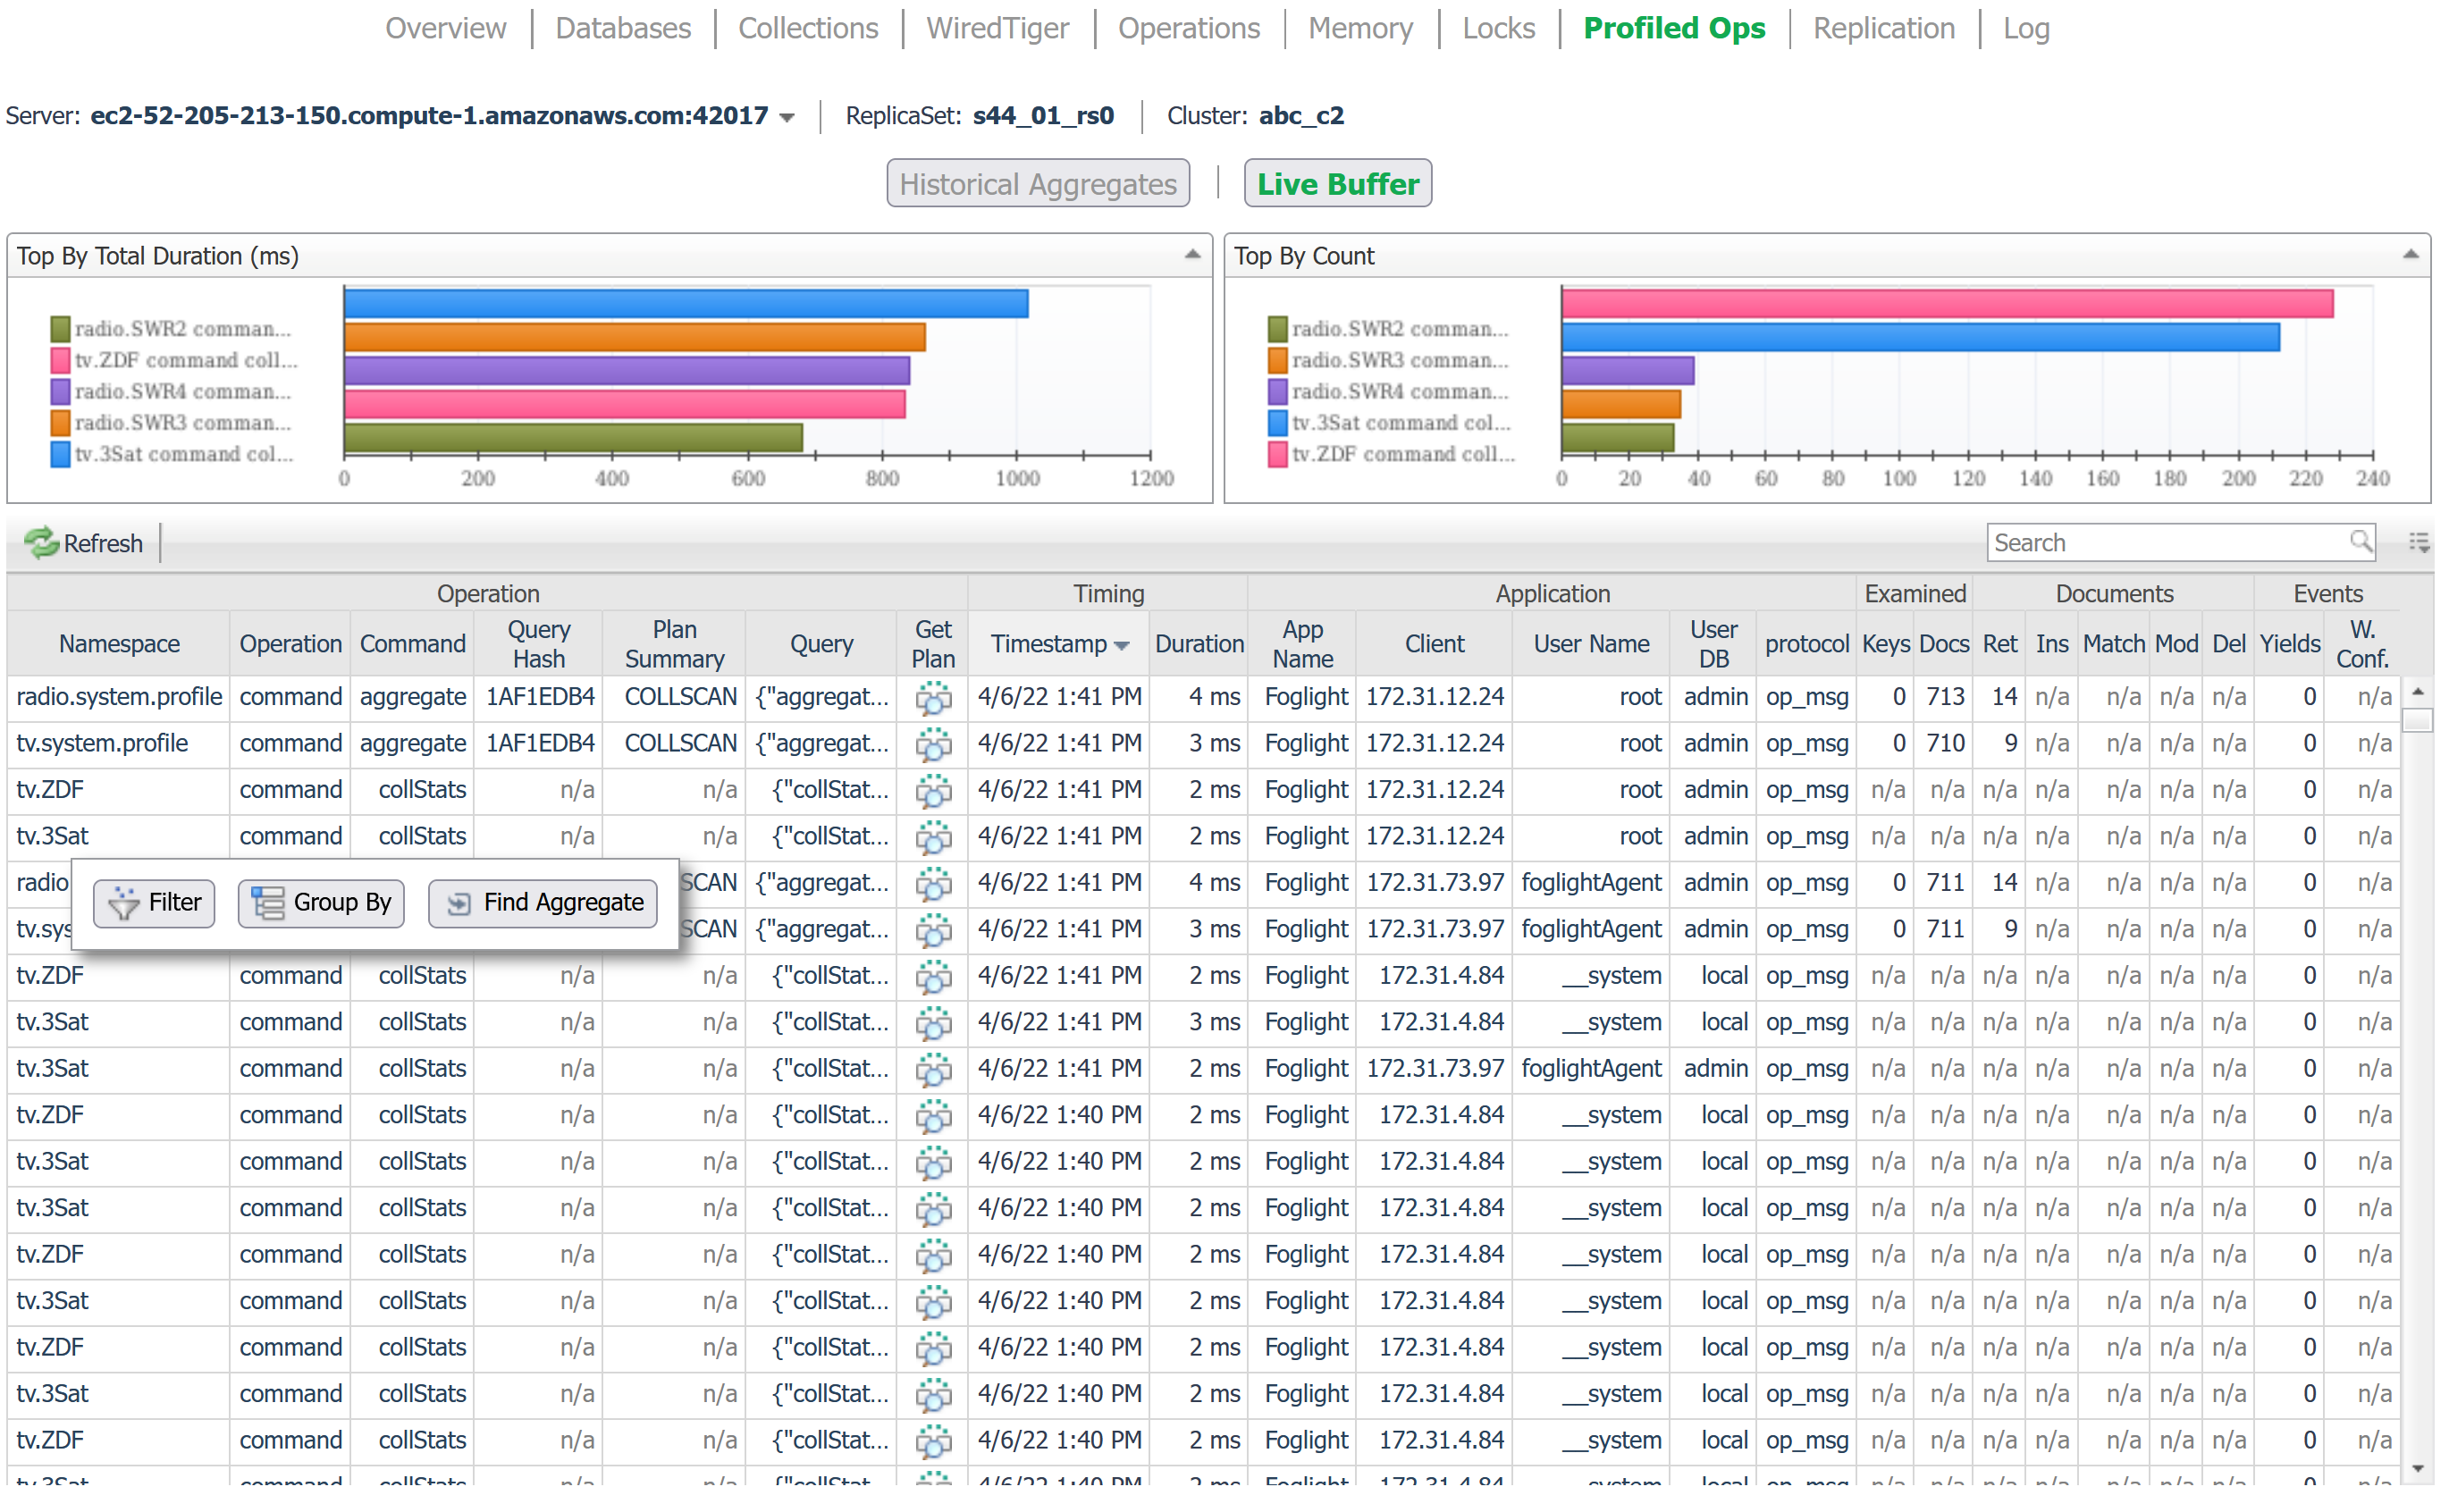Click the search magnifier icon
The width and height of the screenshot is (2449, 1512).
coord(2360,542)
